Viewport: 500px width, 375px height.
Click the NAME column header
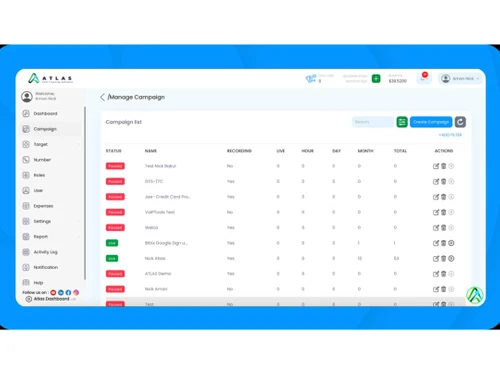click(x=151, y=151)
